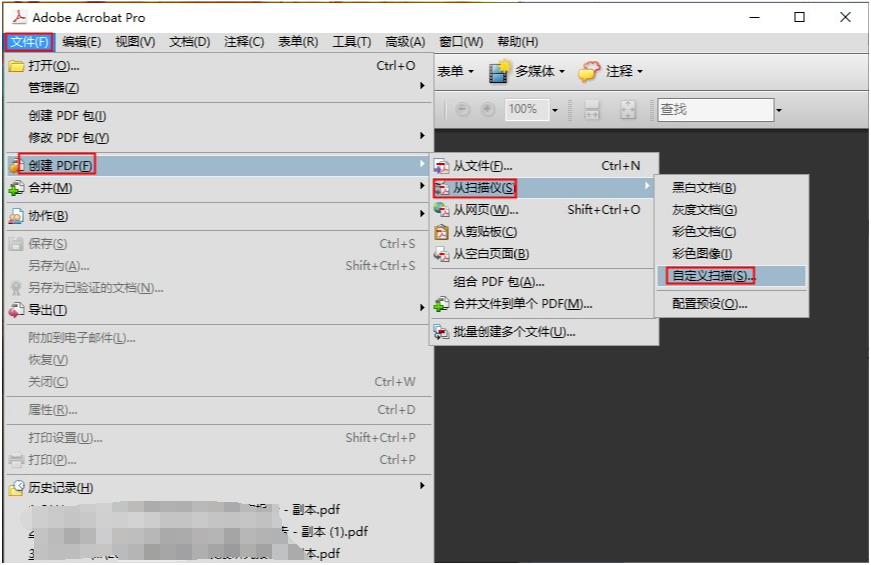
Task: Select 黑白文档(B) scan preset
Action: pos(731,188)
